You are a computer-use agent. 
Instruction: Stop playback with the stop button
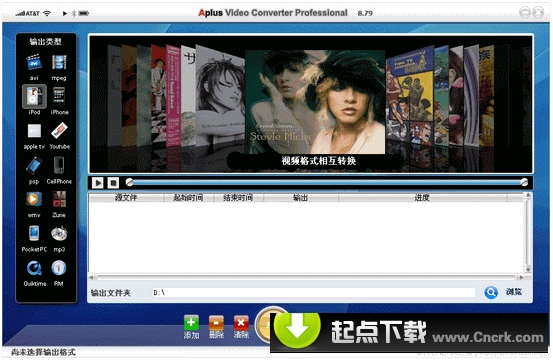coord(113,183)
